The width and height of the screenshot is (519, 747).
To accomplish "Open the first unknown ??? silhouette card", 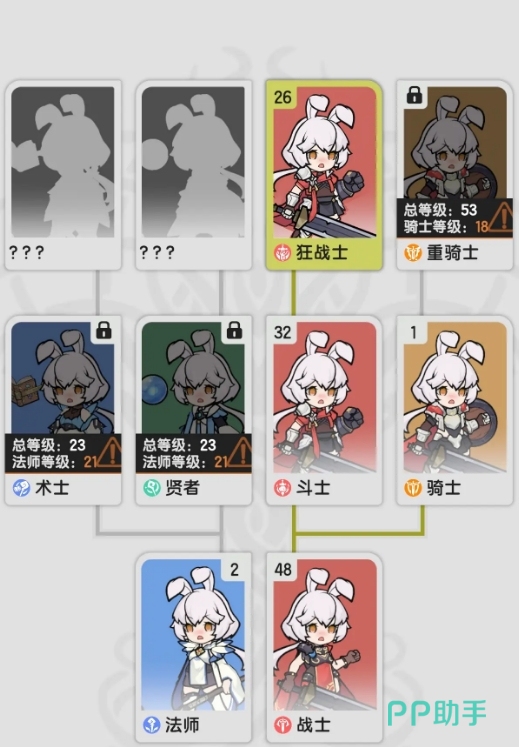I will (x=63, y=175).
